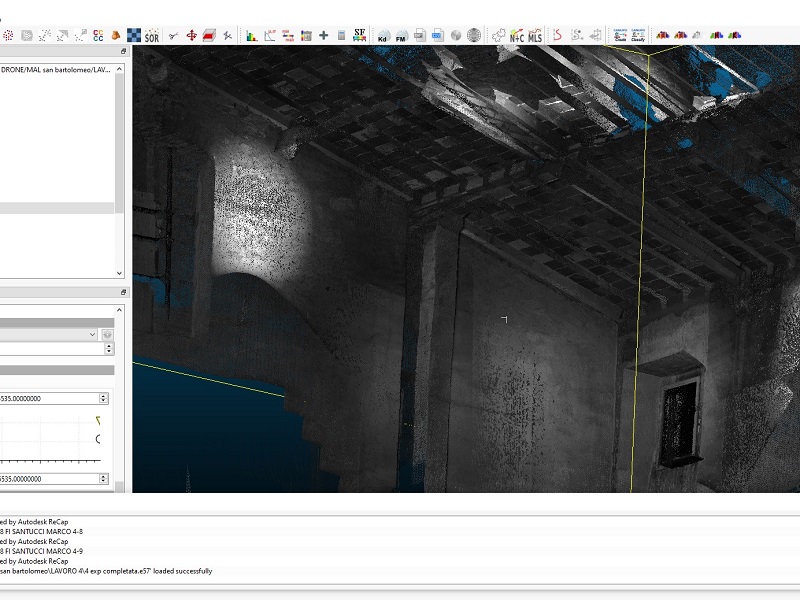This screenshot has height=600, width=800.
Task: Click the stepper of the upper 535.00000000 field
Action: click(x=104, y=398)
